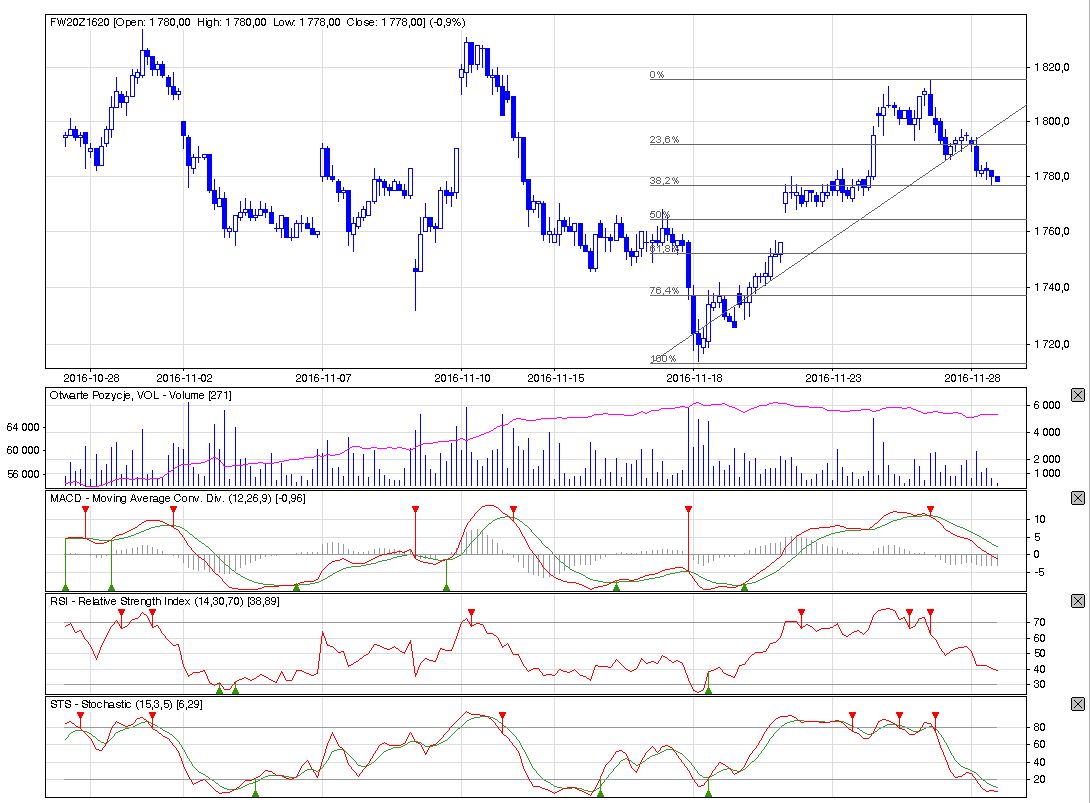Click the rightmost green buy marker in RSI panel
The width and height of the screenshot is (1090, 803).
(x=708, y=690)
